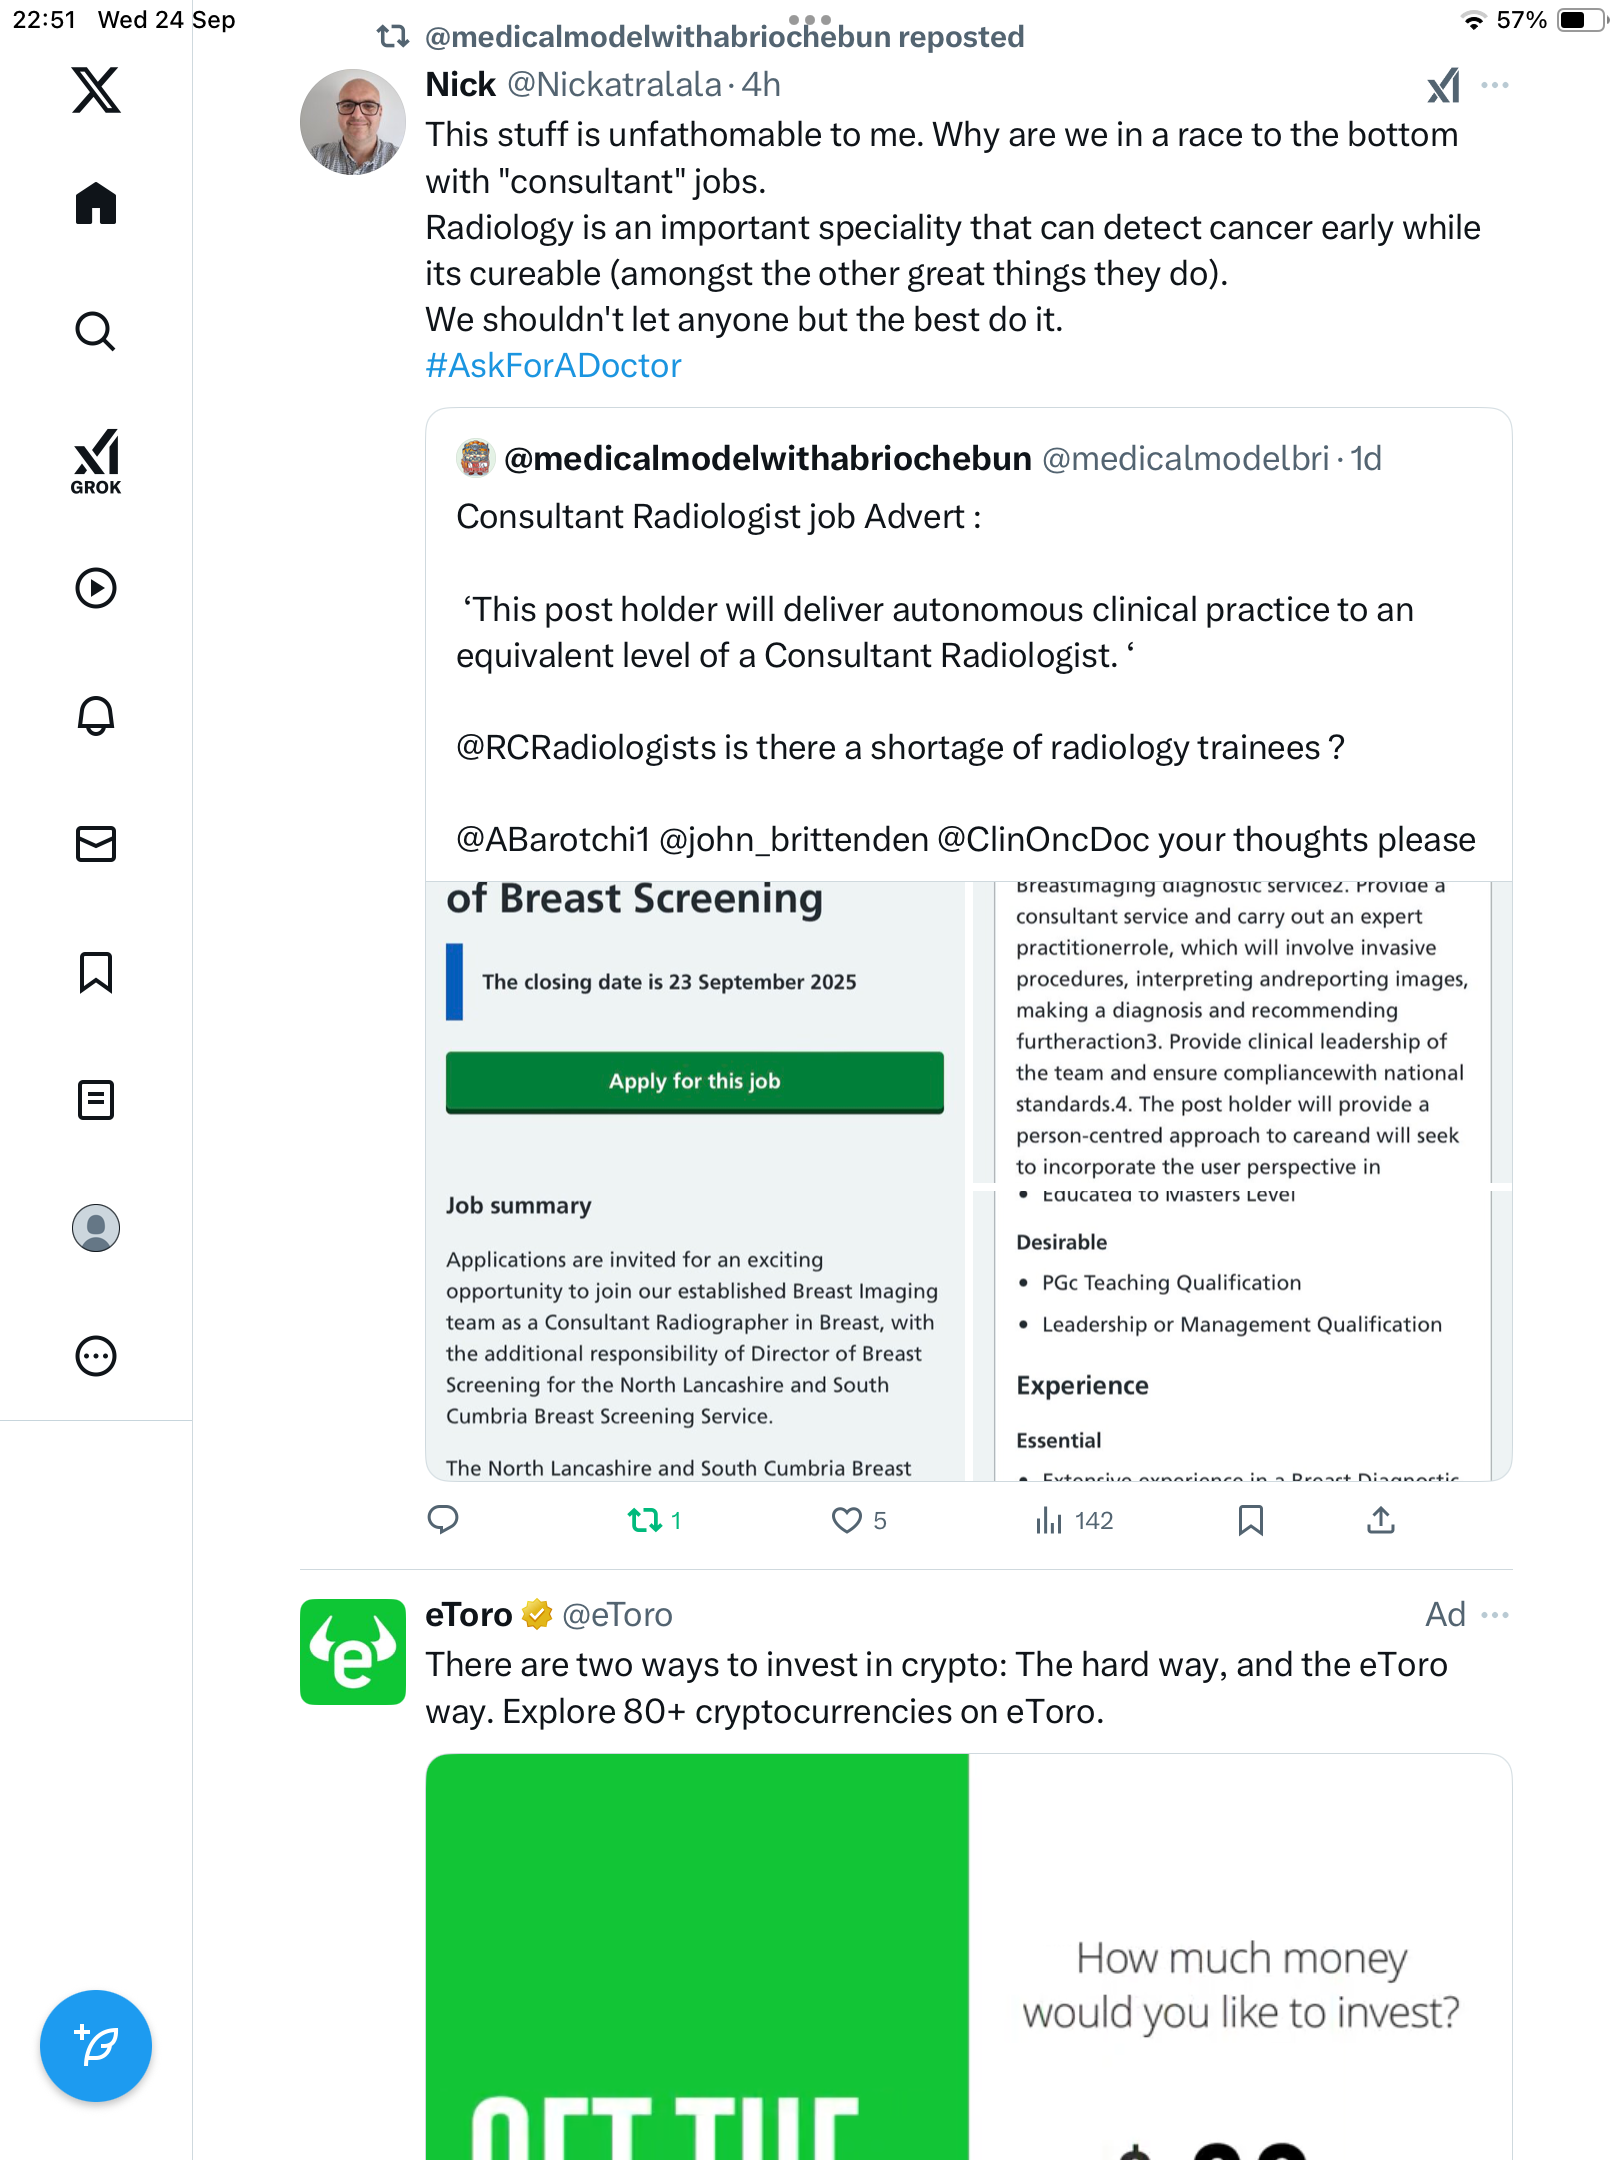
Task: Open the profile avatar menu item
Action: tap(96, 1228)
